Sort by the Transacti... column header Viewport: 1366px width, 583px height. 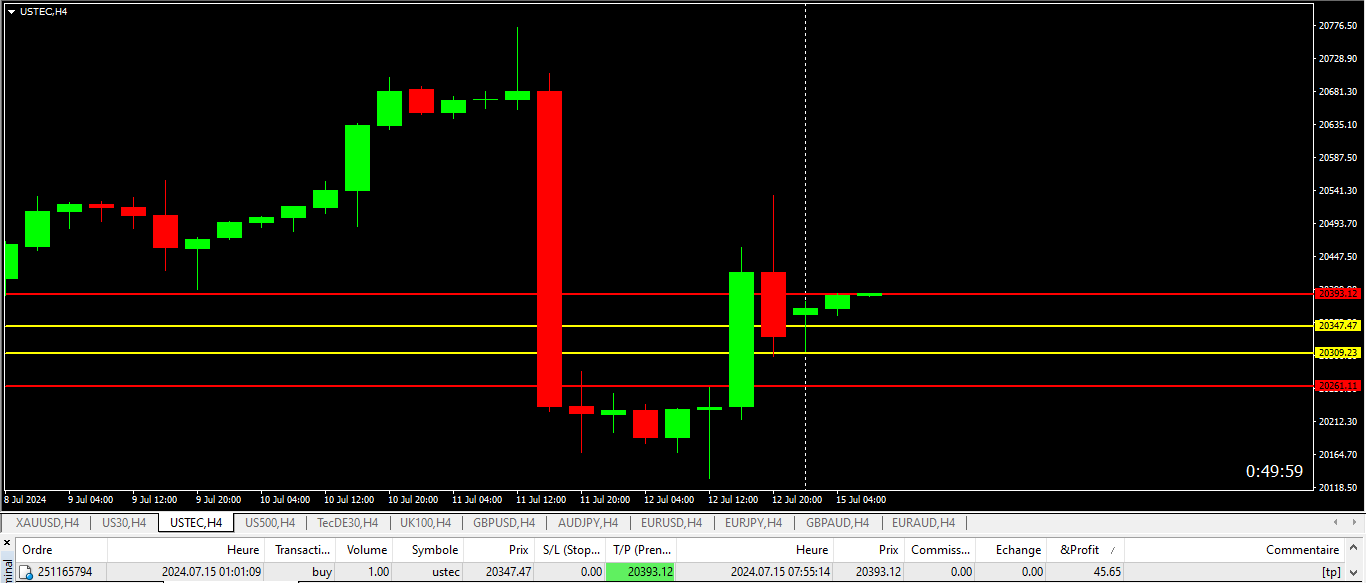point(302,550)
